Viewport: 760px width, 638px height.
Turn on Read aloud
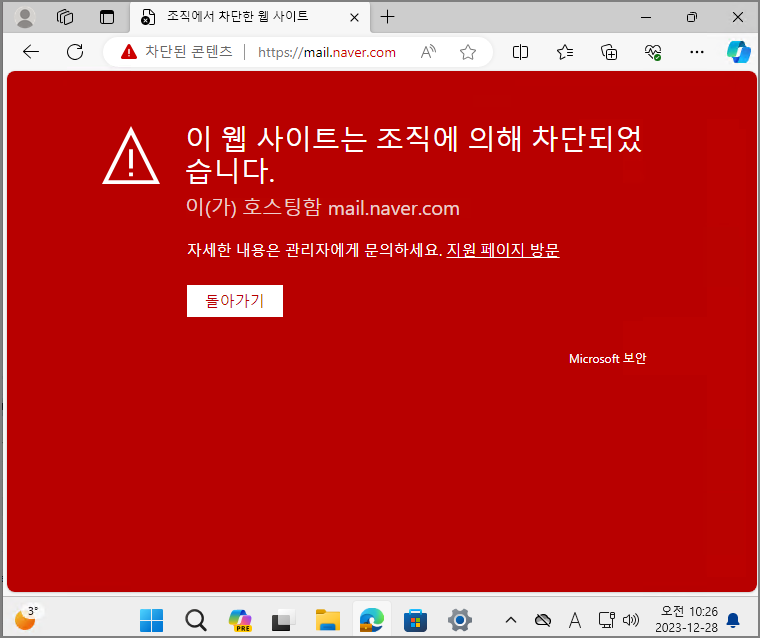coord(428,52)
